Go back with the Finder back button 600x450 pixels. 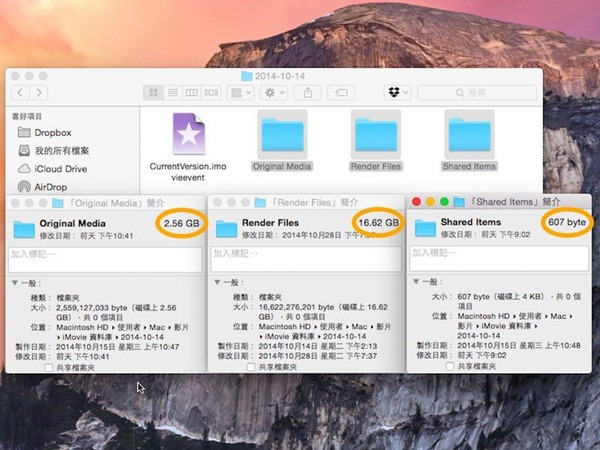pos(20,92)
